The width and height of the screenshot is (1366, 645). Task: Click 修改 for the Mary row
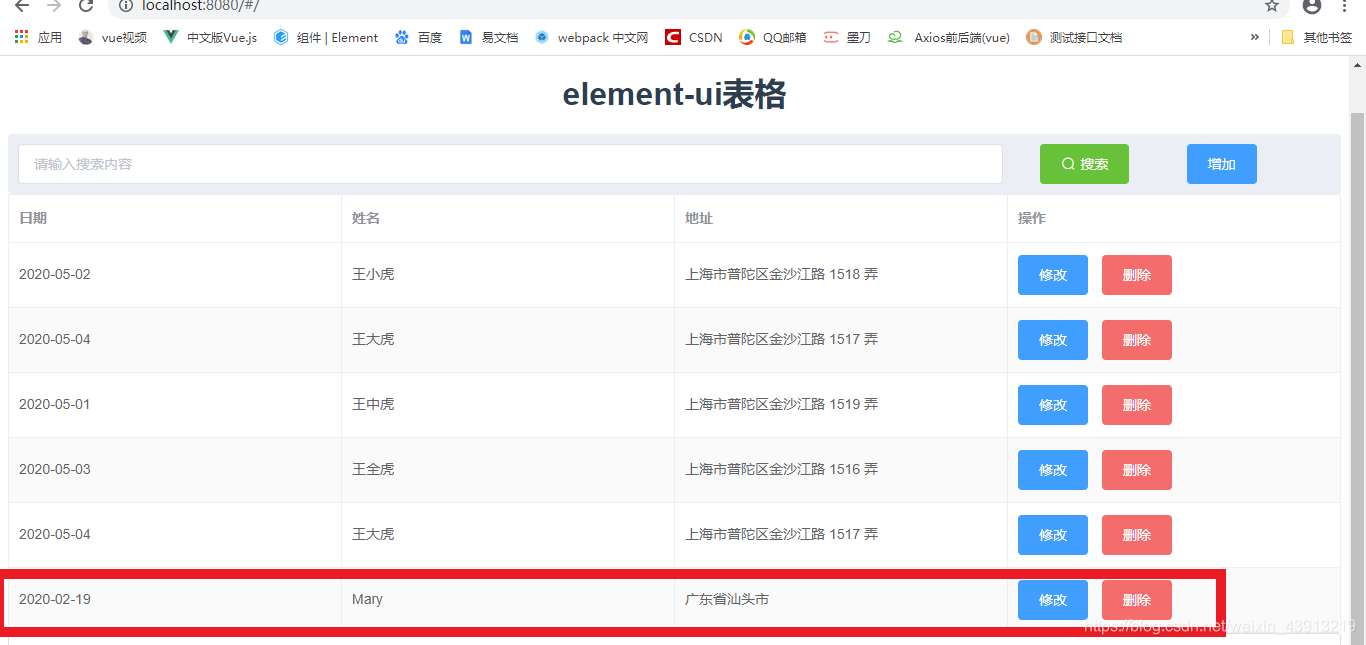click(1053, 600)
